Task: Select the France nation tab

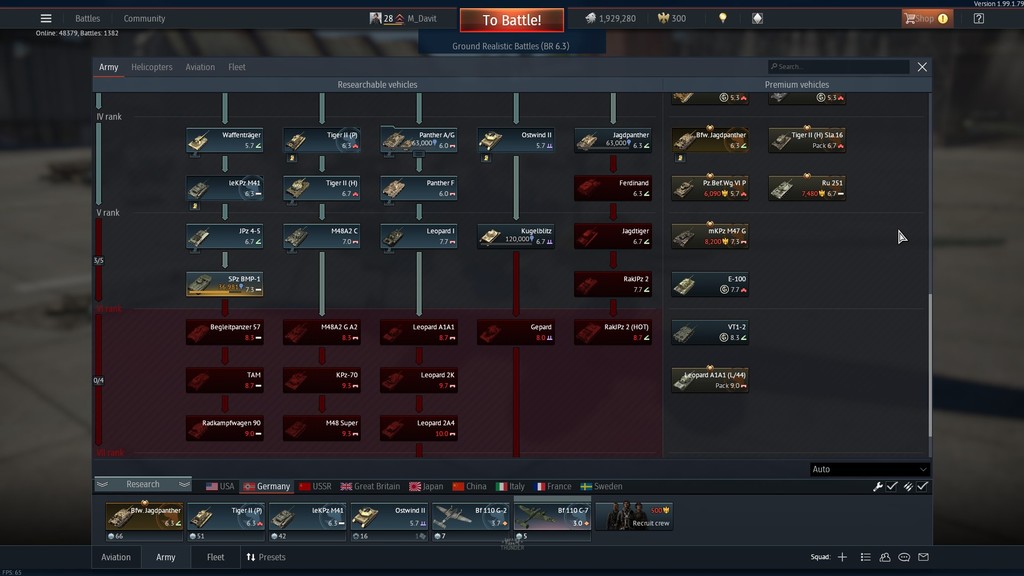Action: point(552,487)
